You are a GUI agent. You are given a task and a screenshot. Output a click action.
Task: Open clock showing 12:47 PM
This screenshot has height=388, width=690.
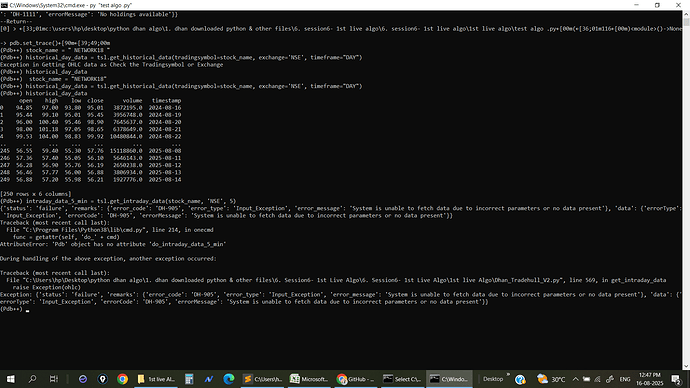pyautogui.click(x=650, y=379)
